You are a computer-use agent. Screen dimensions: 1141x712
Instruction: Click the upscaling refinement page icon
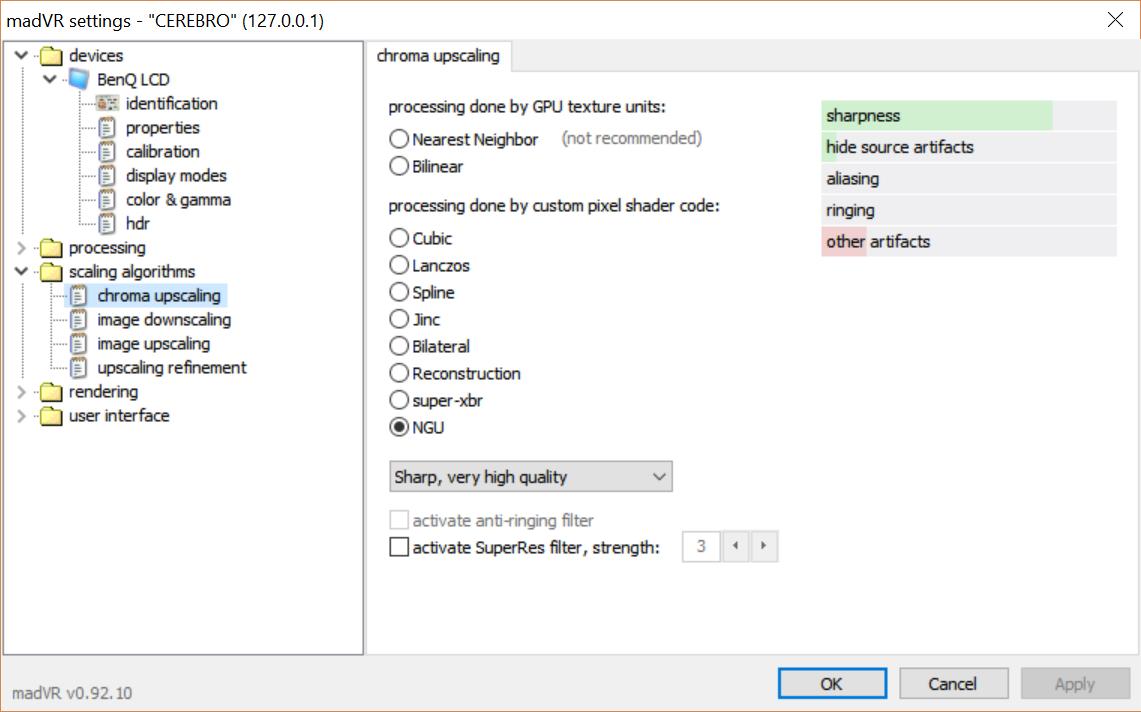point(79,368)
